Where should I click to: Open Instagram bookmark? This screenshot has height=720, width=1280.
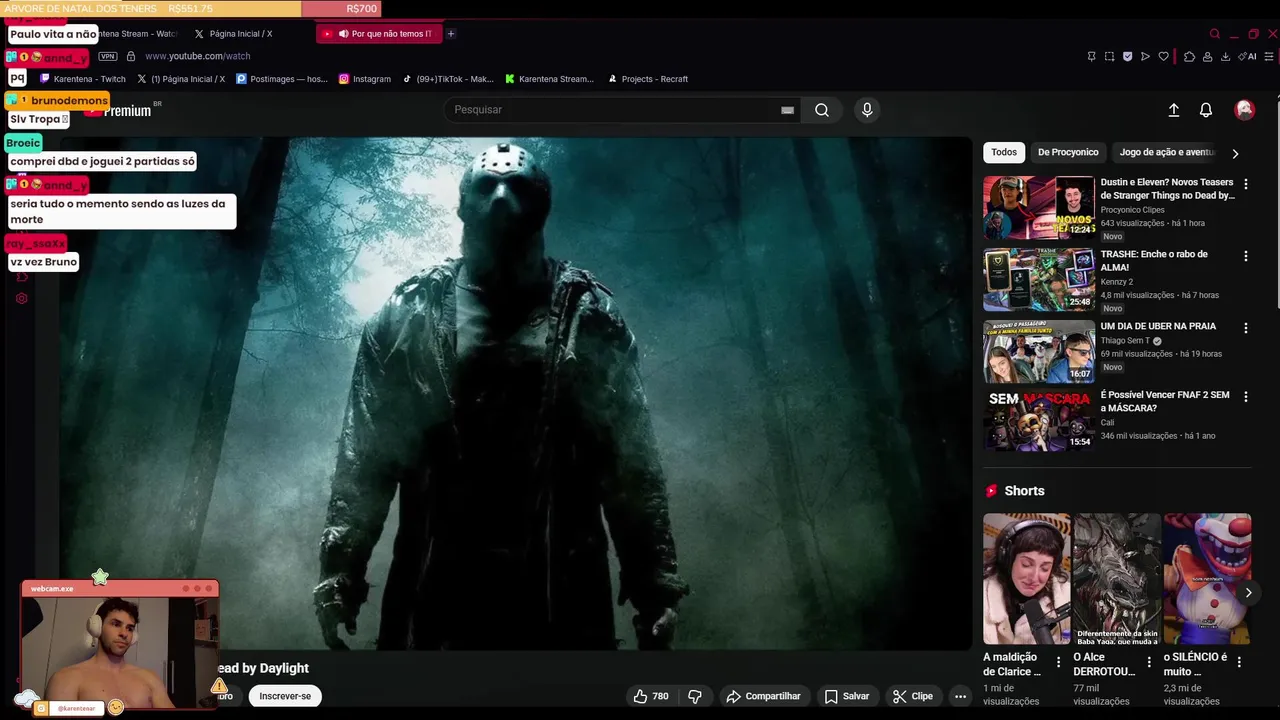[365, 79]
